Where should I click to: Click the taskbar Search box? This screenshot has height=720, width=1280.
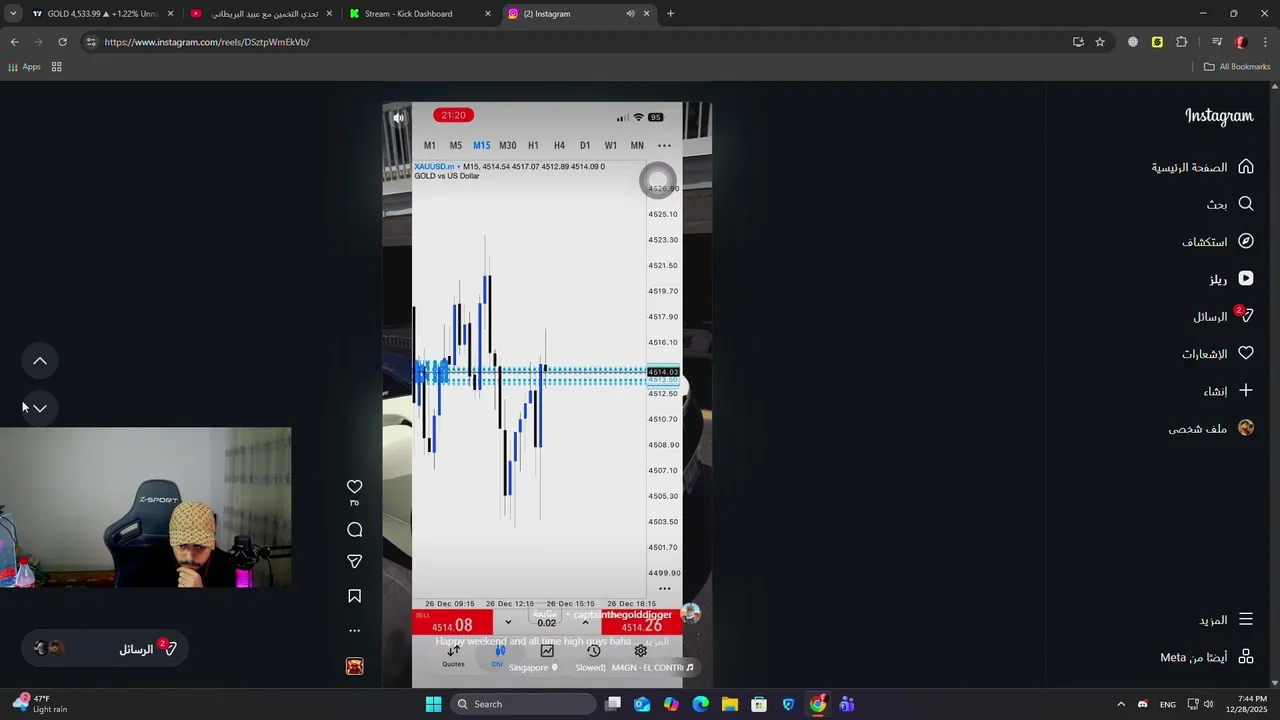pos(521,704)
